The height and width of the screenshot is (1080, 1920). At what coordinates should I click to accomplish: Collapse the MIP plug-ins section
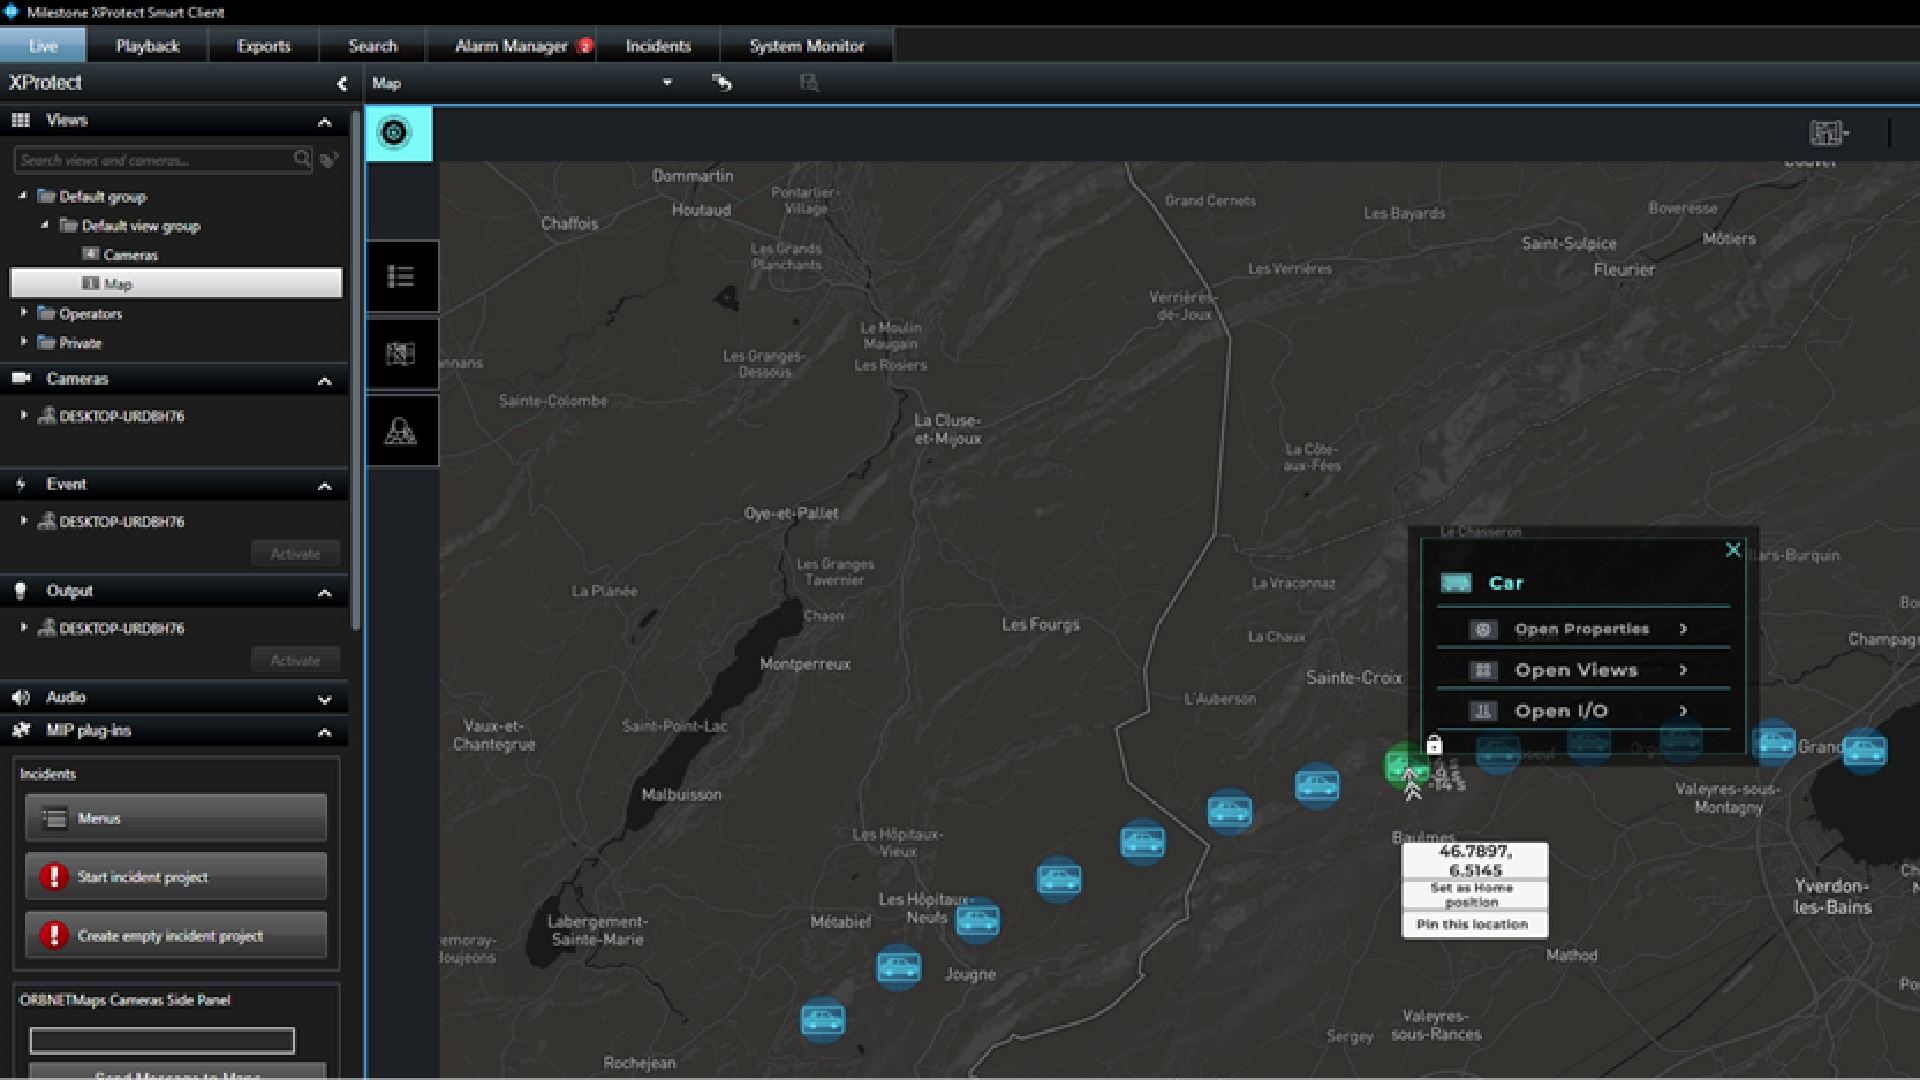point(324,733)
